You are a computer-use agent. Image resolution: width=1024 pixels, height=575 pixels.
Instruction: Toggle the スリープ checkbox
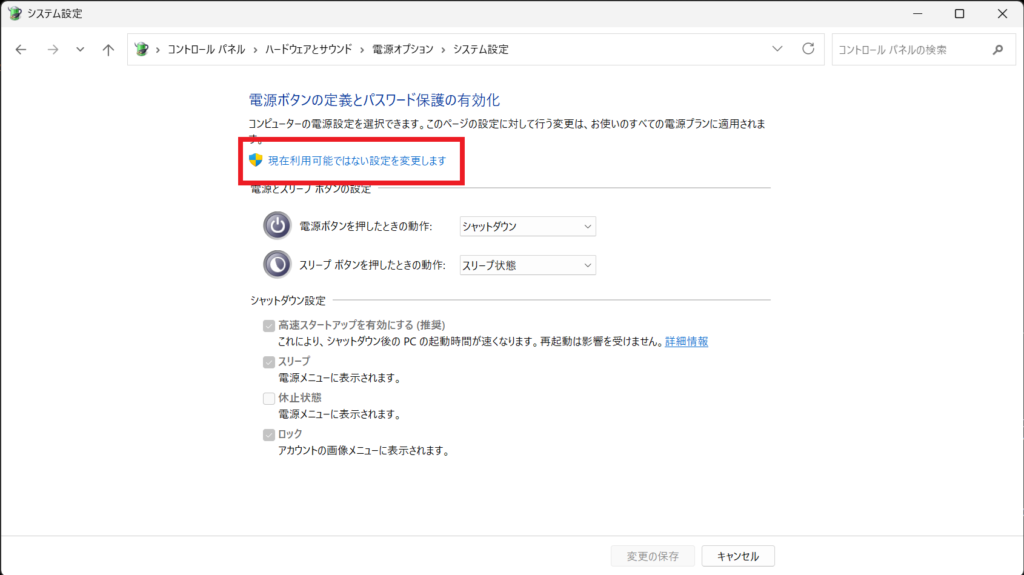click(x=268, y=361)
